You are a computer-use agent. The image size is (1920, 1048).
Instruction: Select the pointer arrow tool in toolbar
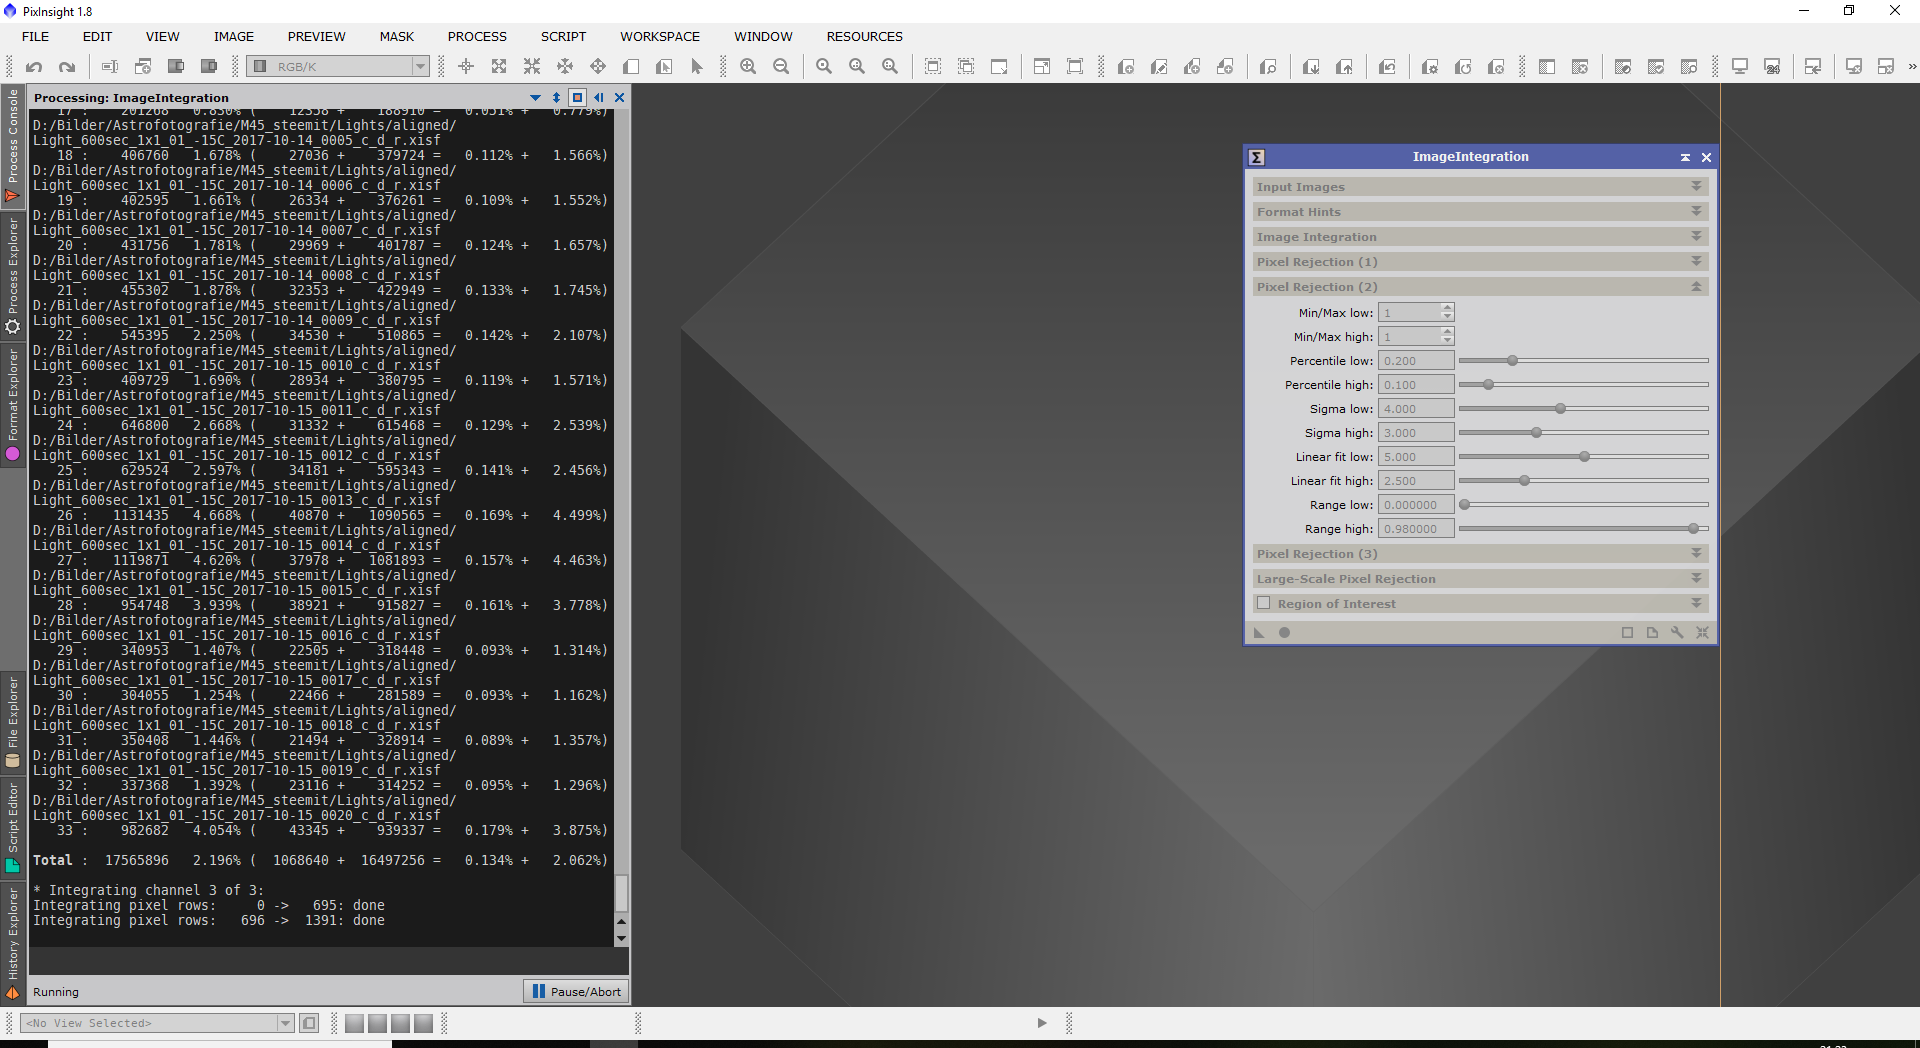coord(697,66)
